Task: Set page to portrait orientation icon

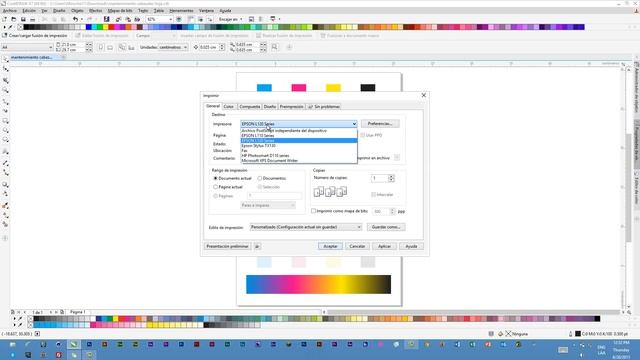Action: pos(101,47)
